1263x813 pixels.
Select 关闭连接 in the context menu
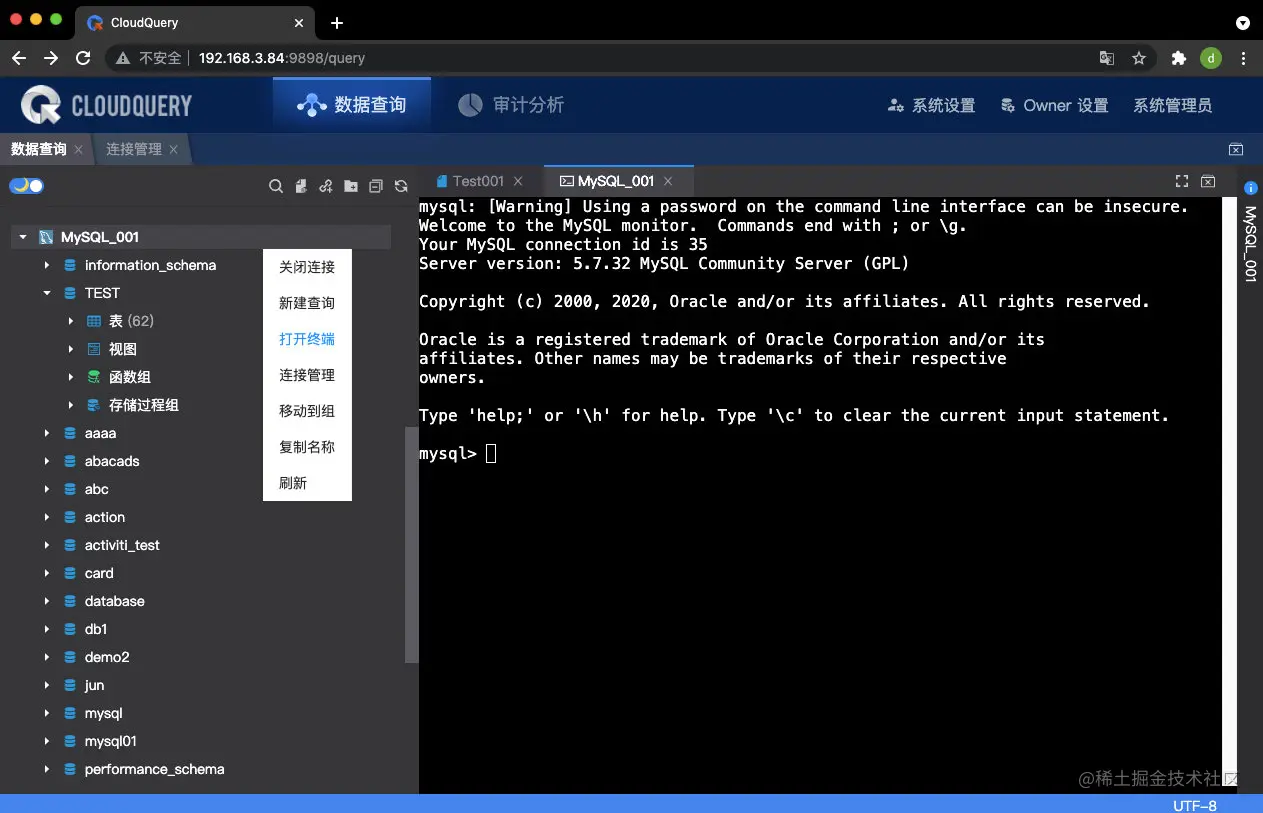point(307,267)
